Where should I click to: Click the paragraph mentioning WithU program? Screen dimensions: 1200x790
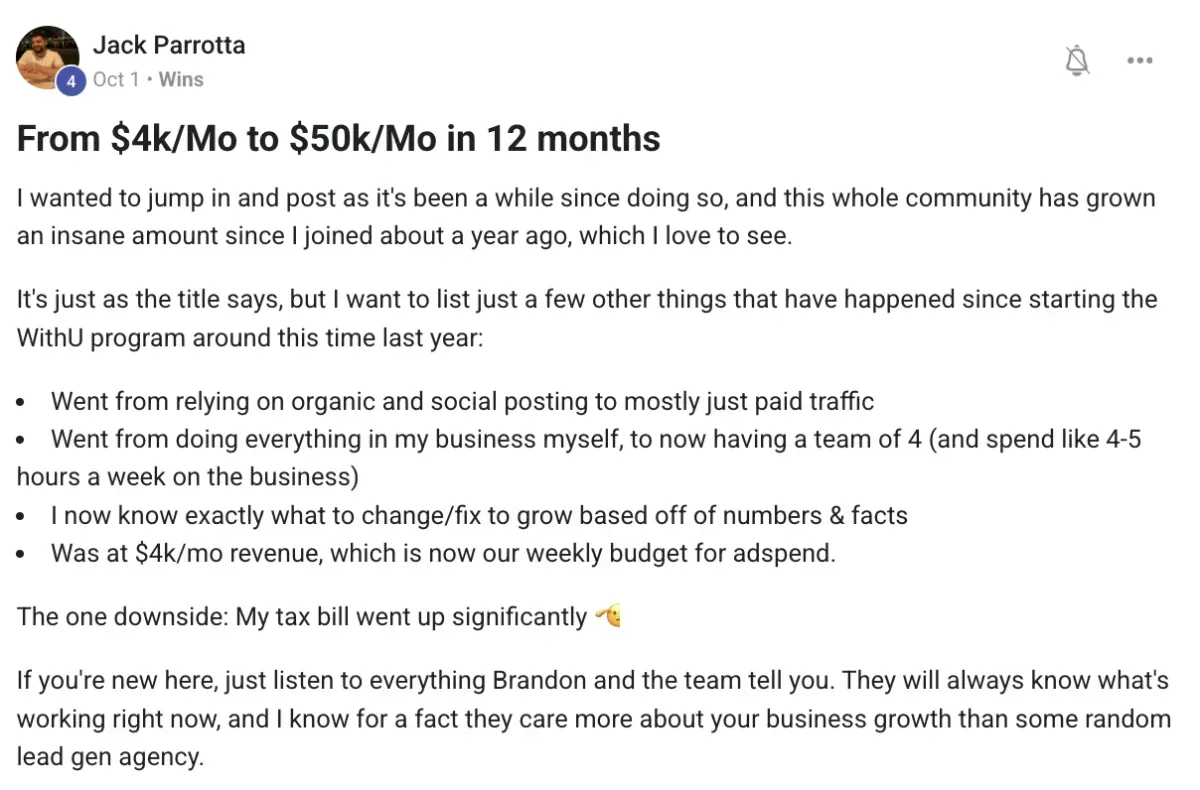(585, 318)
